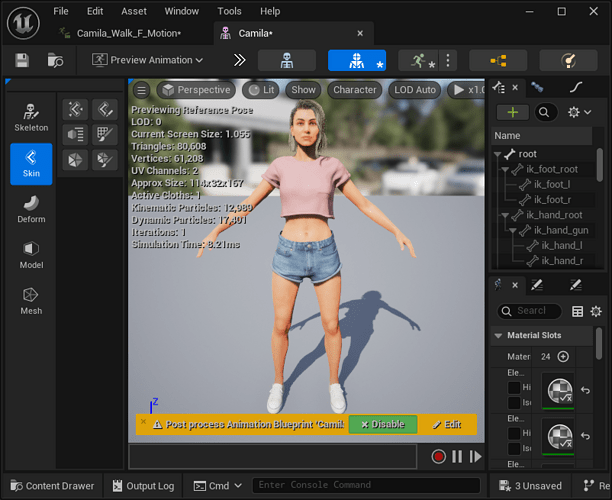Open the Preview Animation dropdown

coord(147,60)
